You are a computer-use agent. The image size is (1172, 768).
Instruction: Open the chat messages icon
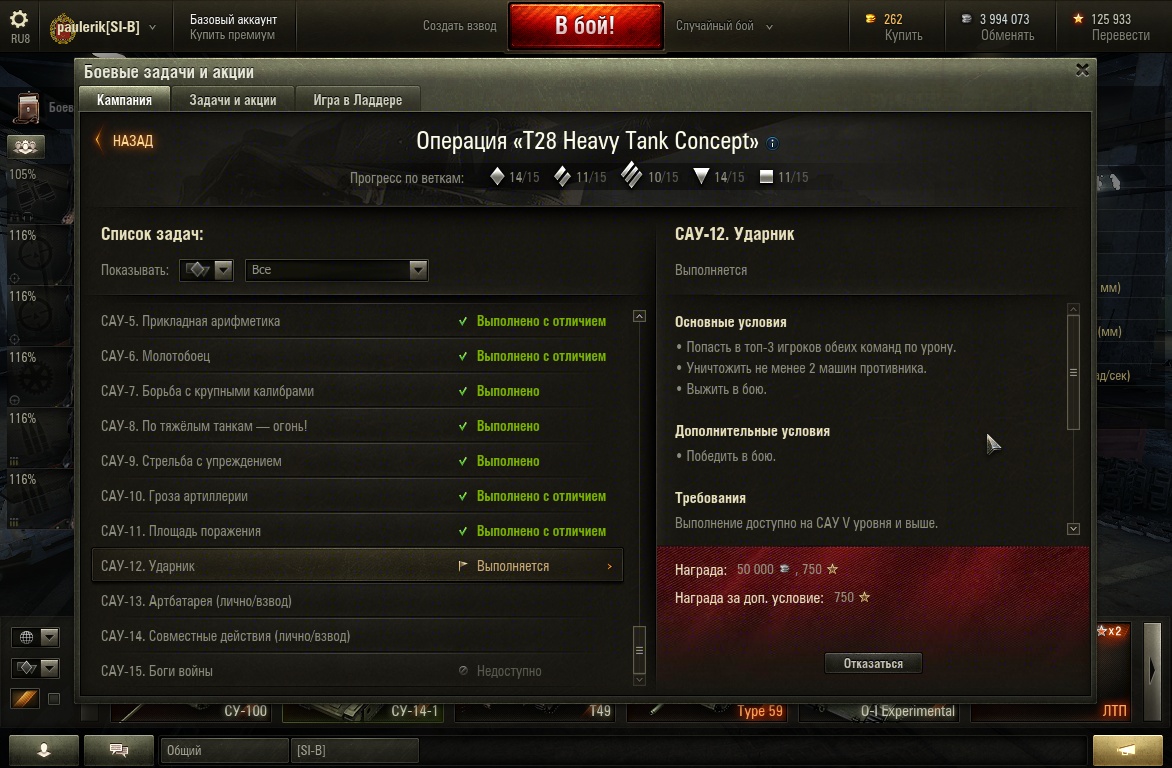click(x=118, y=750)
